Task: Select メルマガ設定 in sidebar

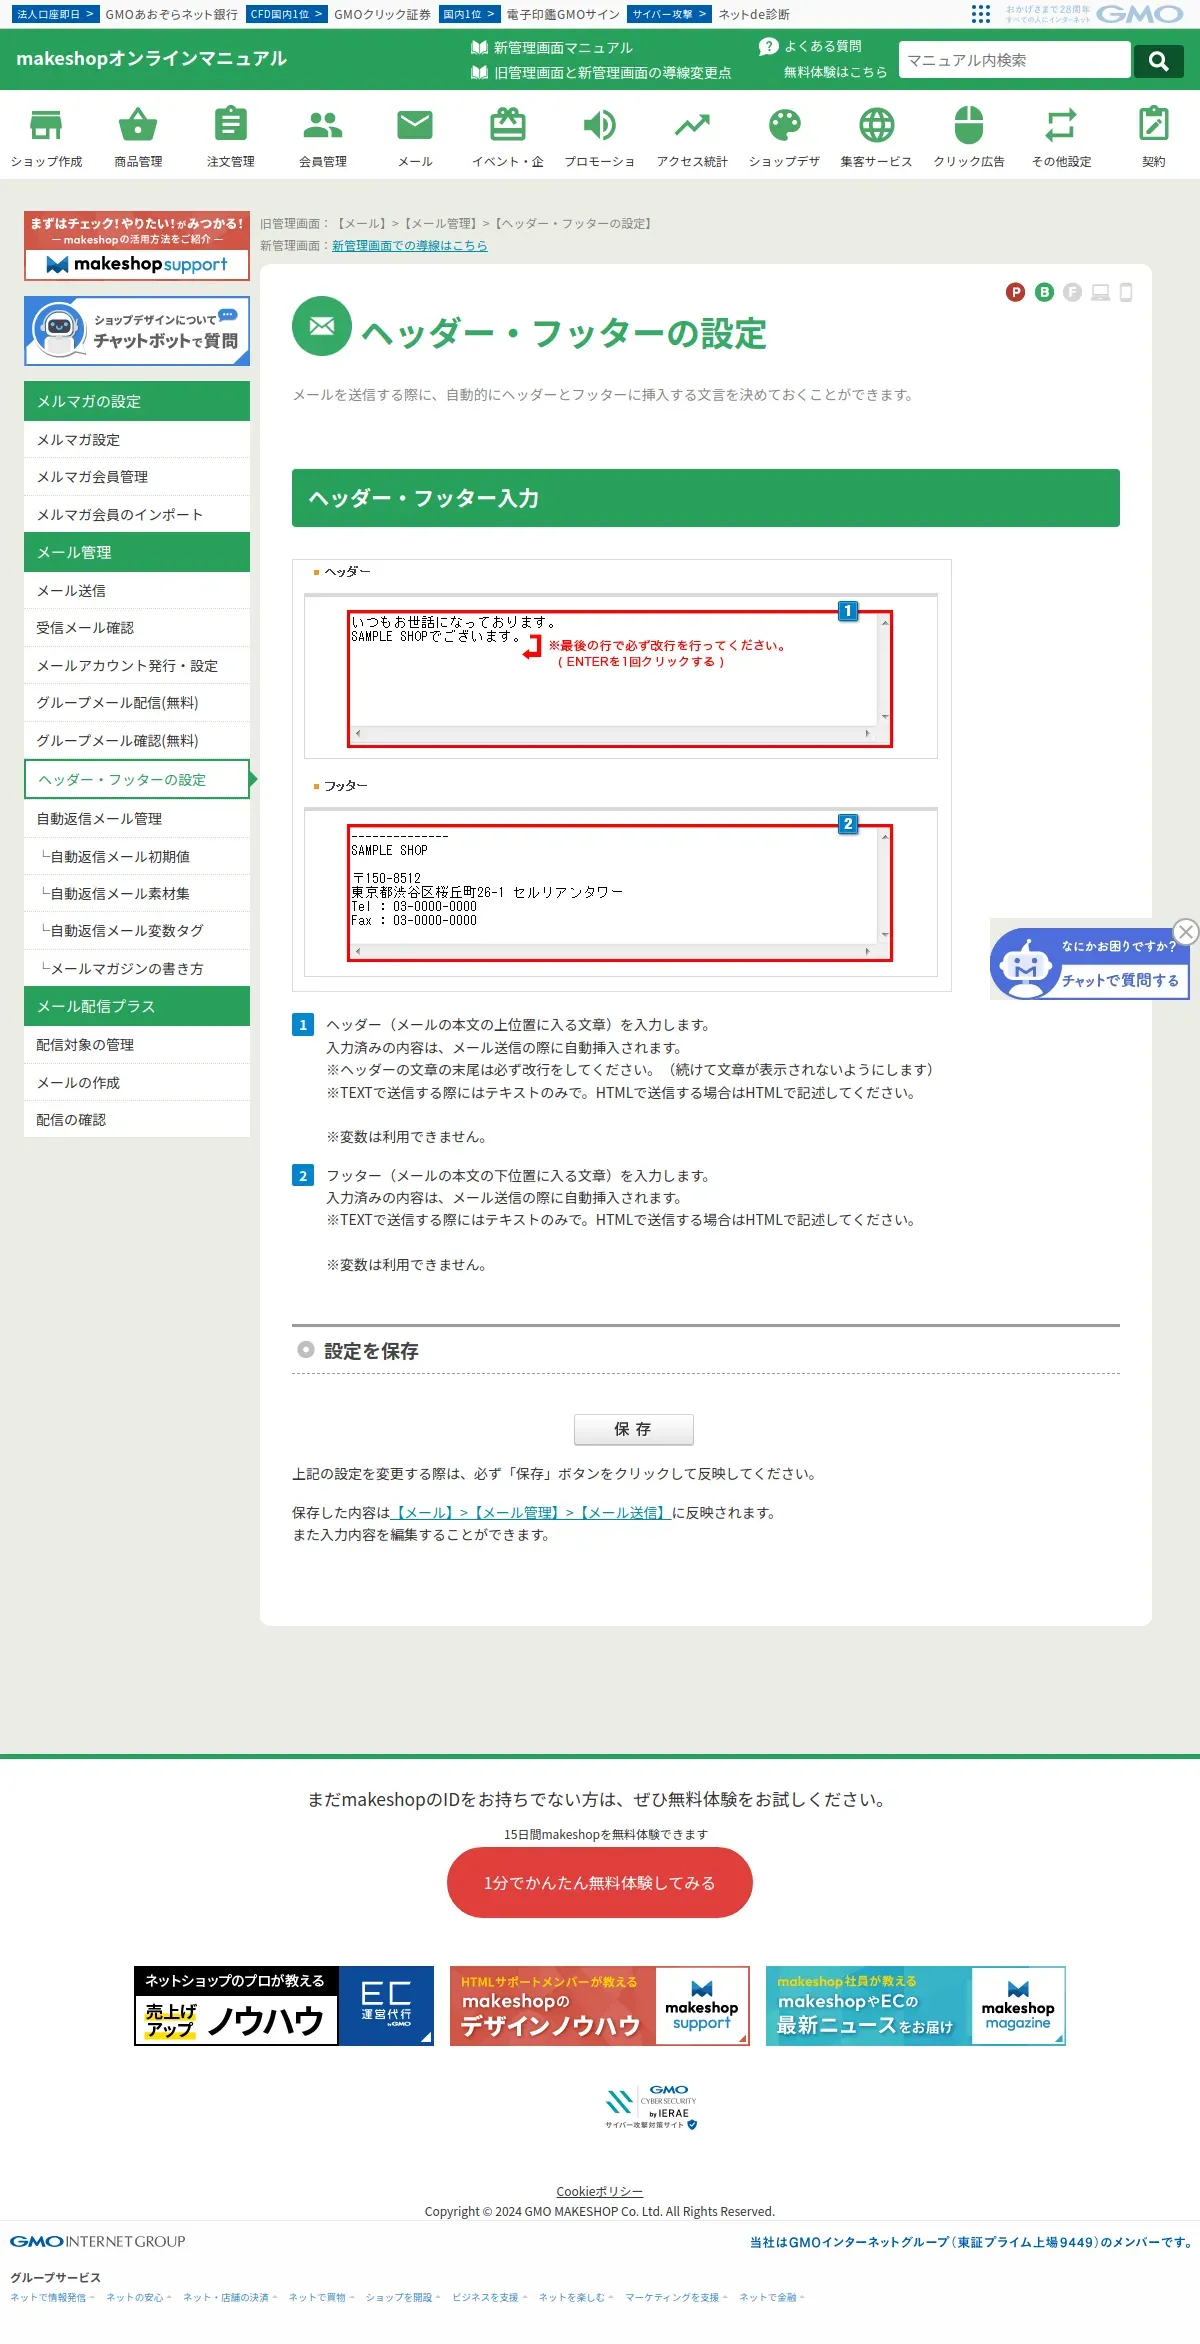Action: (x=137, y=440)
